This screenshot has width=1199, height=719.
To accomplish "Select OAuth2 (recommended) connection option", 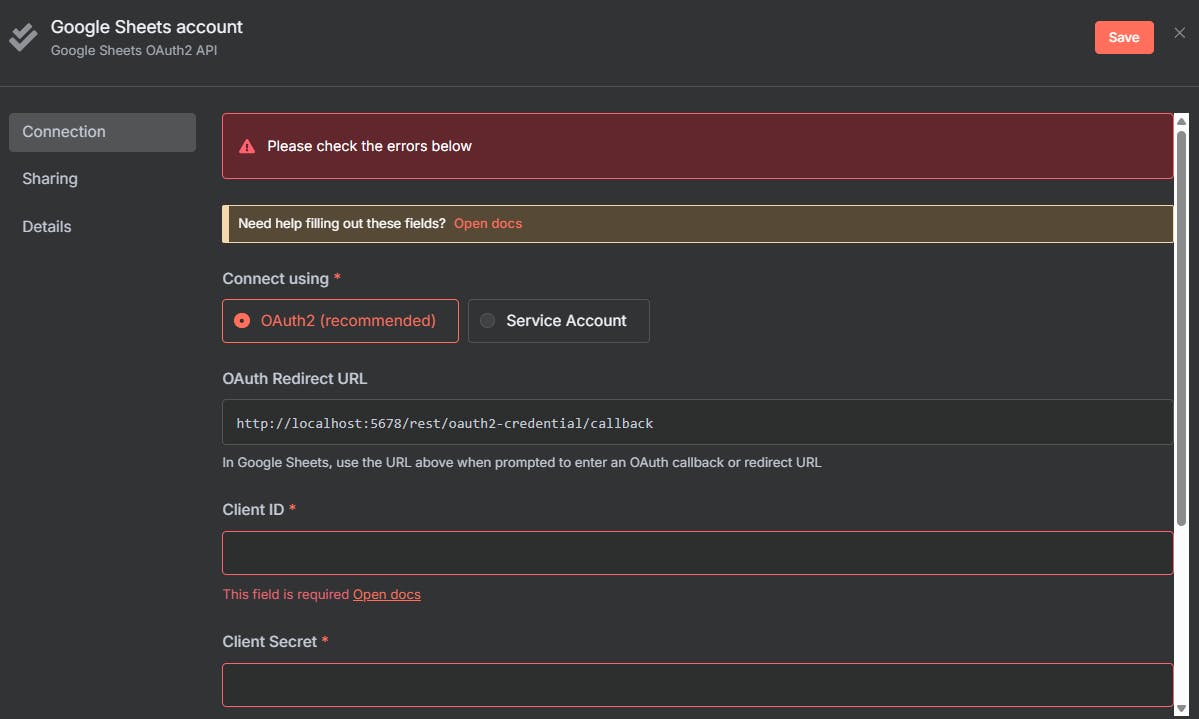I will point(340,320).
